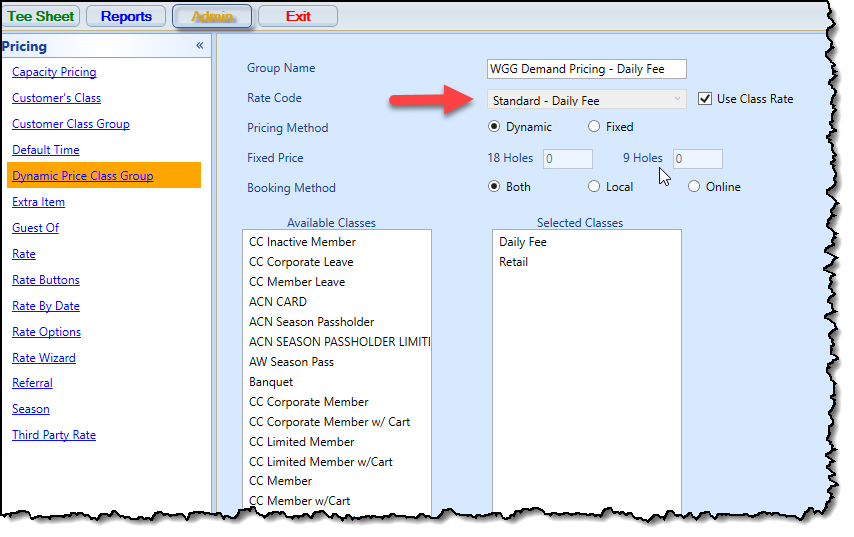
Task: Open the Capacity Pricing link
Action: pyautogui.click(x=54, y=72)
